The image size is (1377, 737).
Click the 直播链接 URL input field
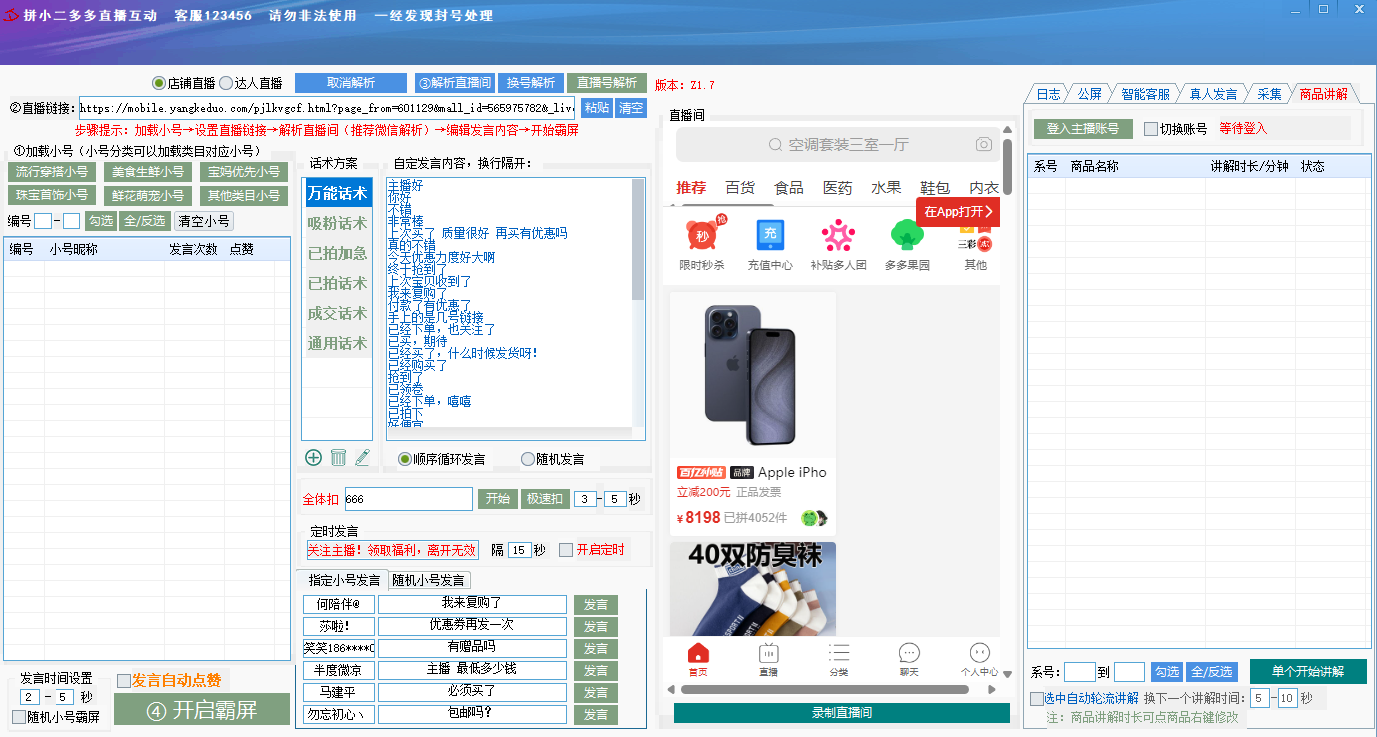pos(327,108)
